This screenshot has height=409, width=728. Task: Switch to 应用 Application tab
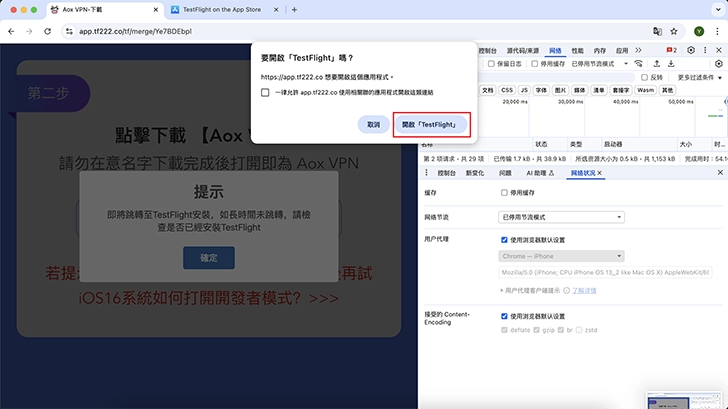[622, 51]
